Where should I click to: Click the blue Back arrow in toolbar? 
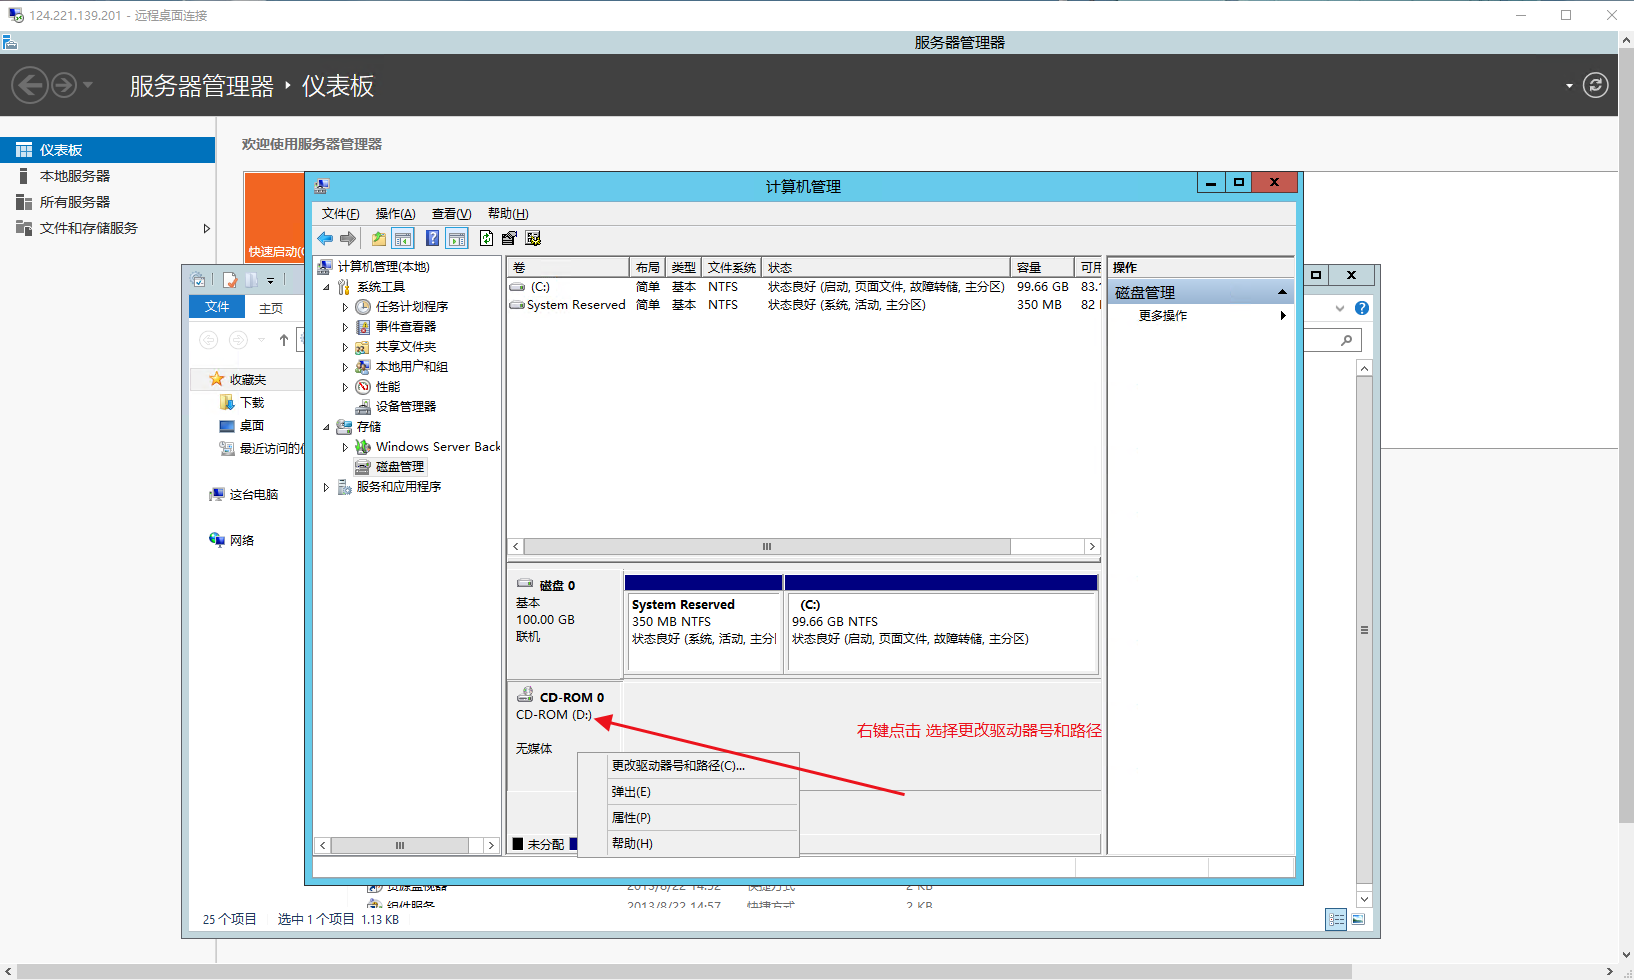(325, 238)
